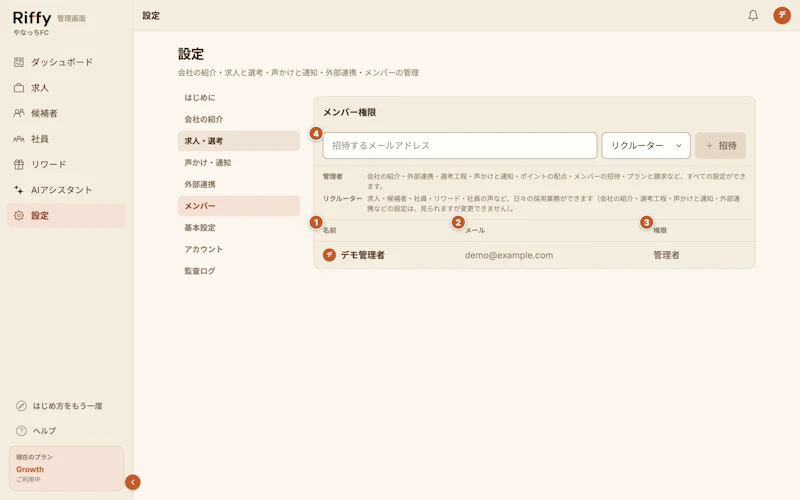Select 求人・選考 settings tab

pyautogui.click(x=238, y=141)
